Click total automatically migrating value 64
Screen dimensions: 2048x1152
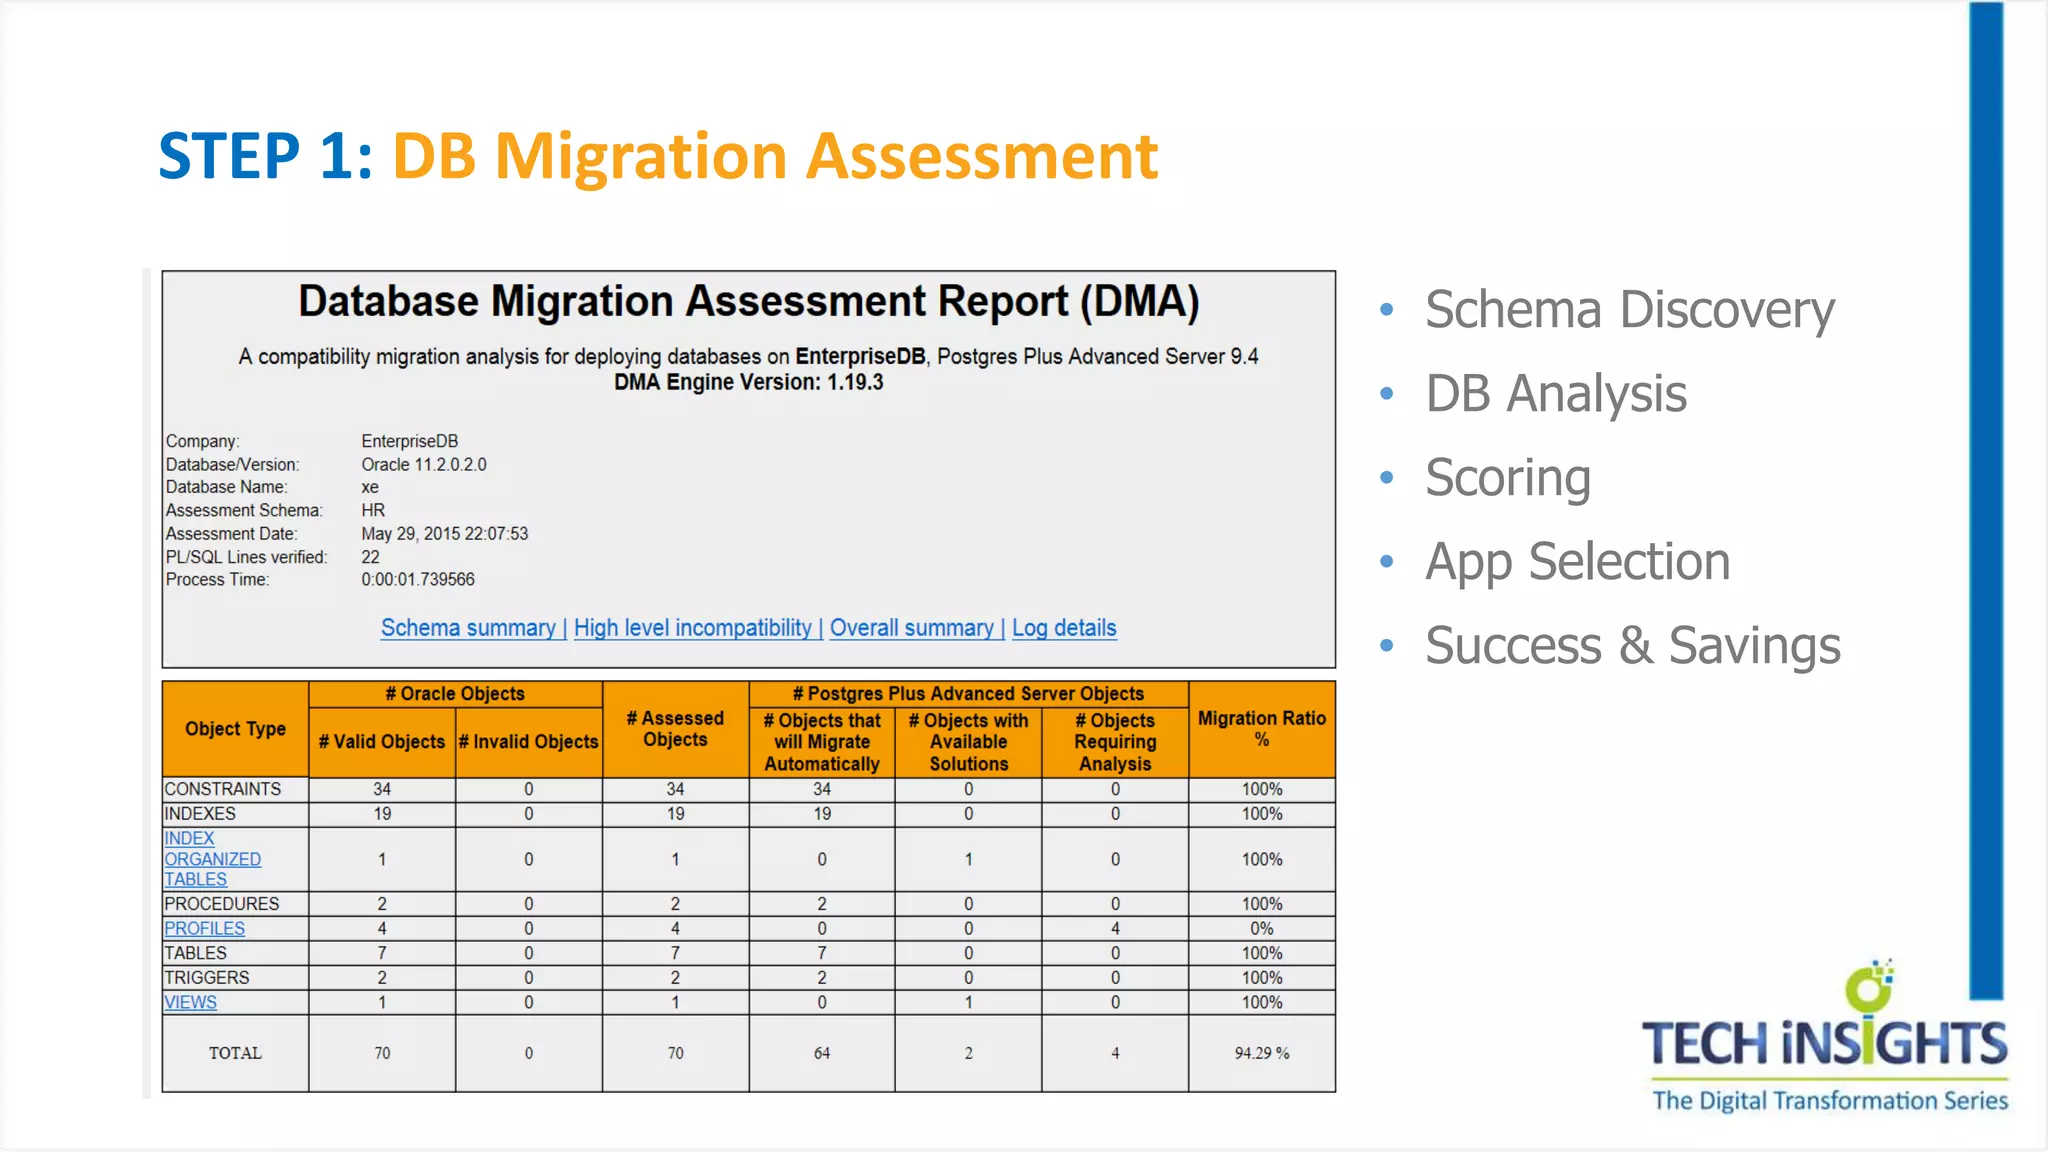(822, 1053)
